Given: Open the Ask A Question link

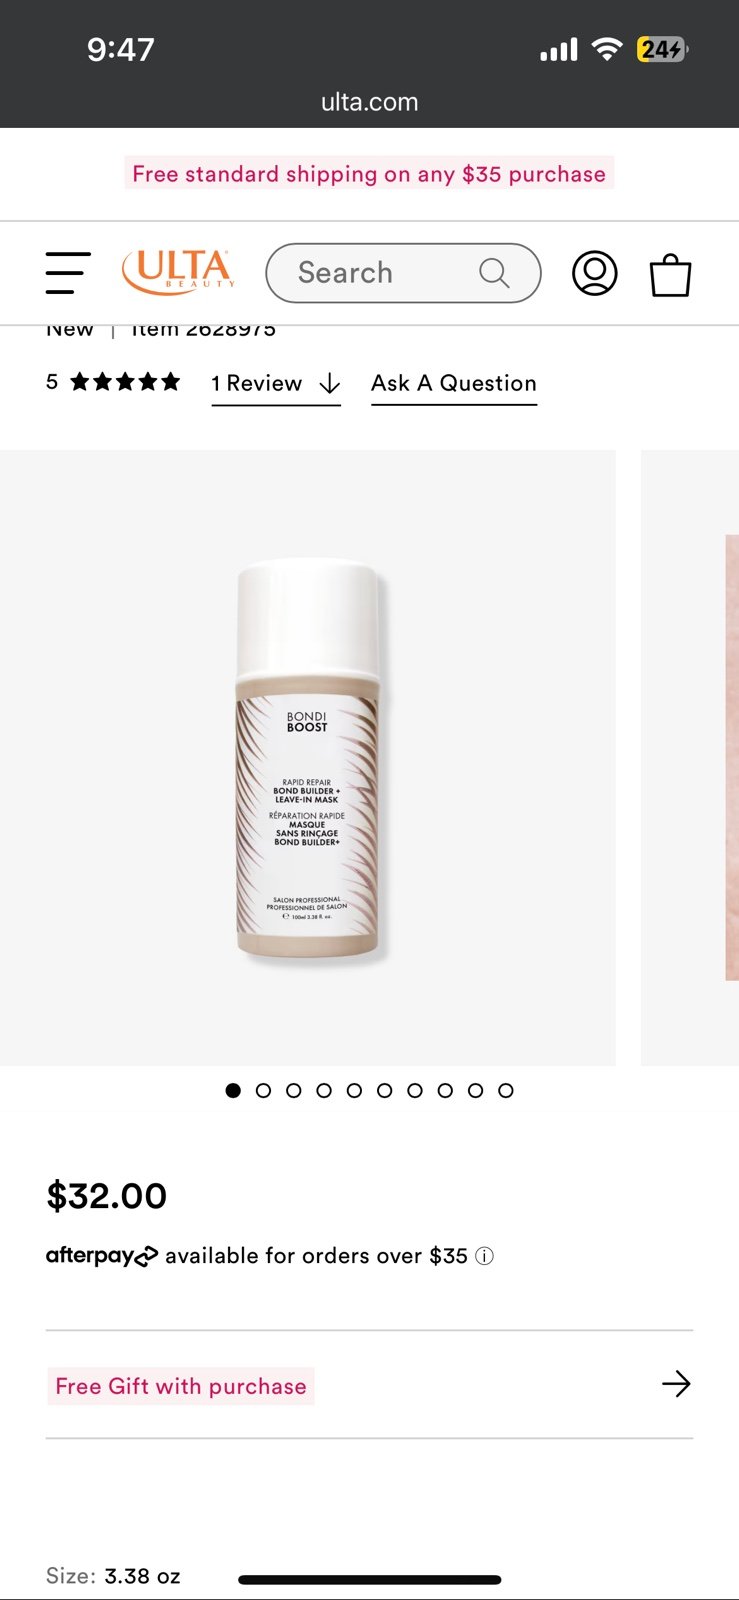Looking at the screenshot, I should pyautogui.click(x=454, y=384).
